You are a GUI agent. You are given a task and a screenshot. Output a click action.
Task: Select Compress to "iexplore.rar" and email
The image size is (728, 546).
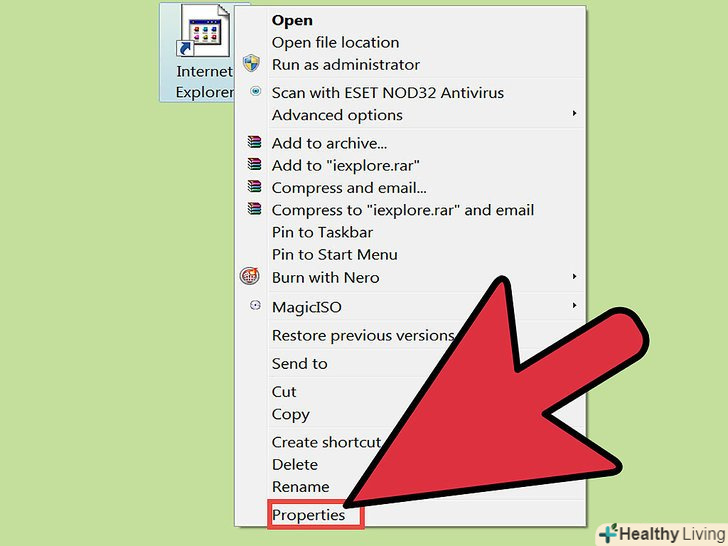(x=403, y=210)
